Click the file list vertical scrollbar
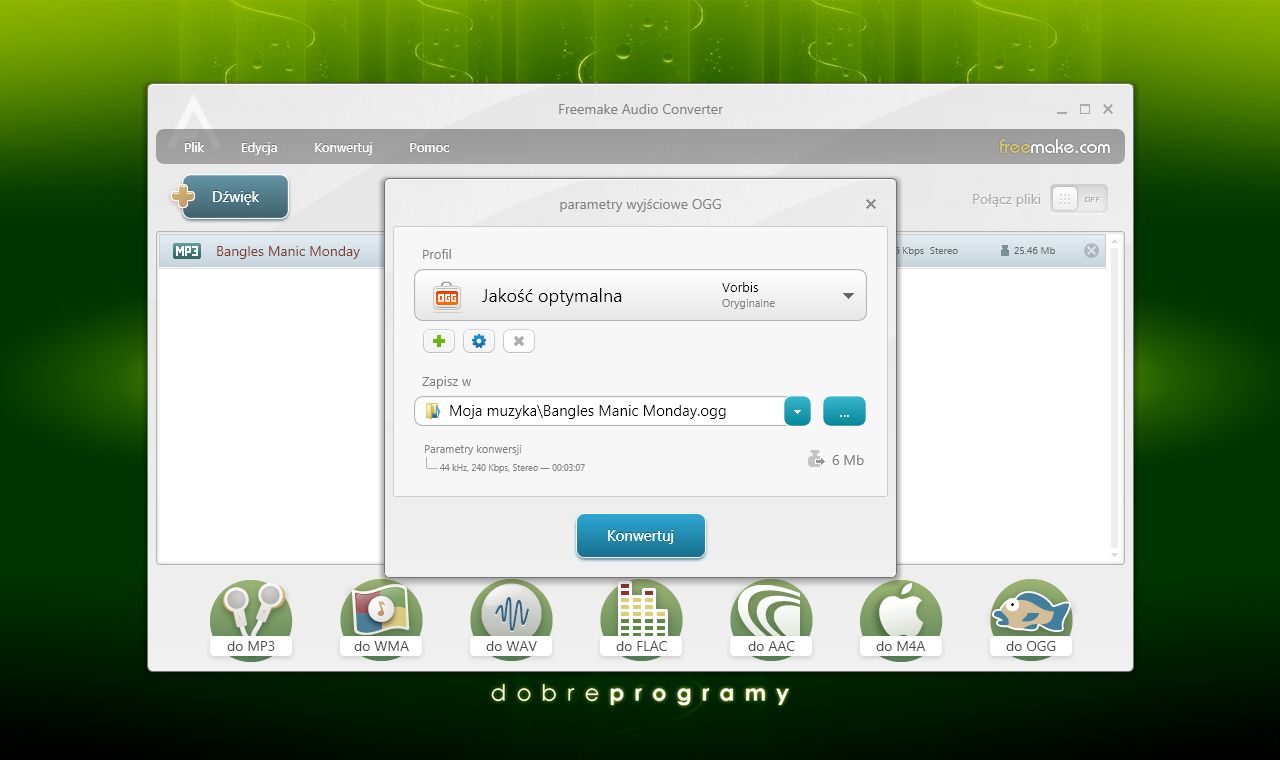 tap(1115, 398)
